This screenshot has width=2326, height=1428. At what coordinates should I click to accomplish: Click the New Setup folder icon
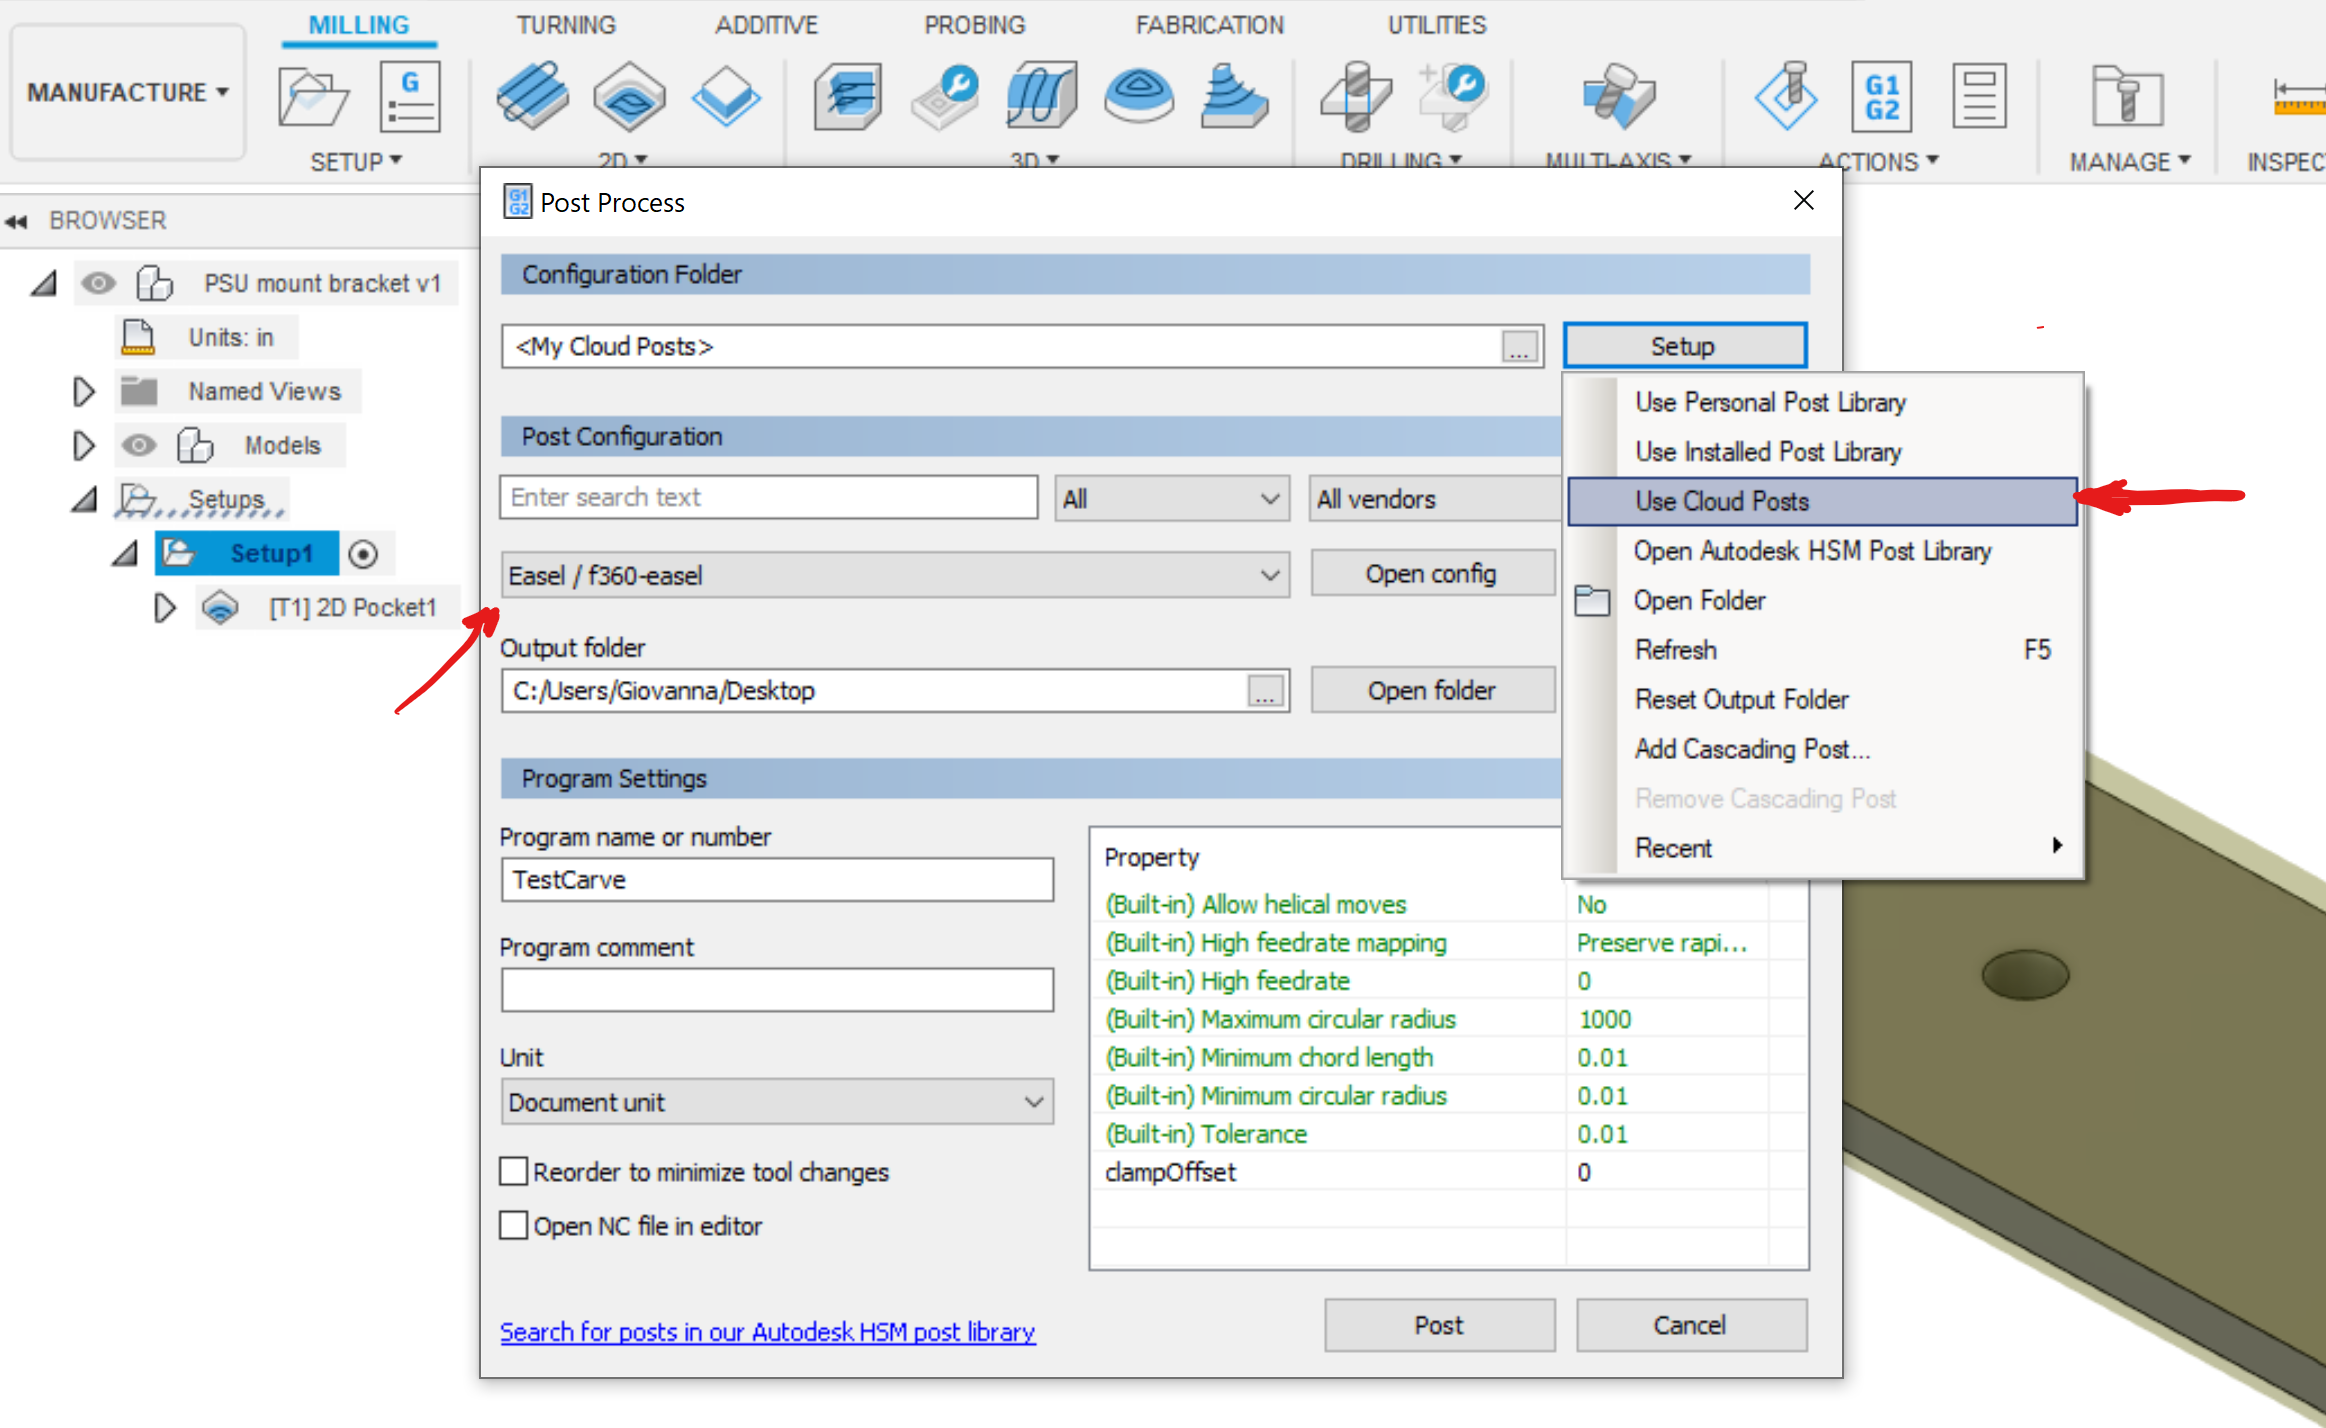[312, 97]
